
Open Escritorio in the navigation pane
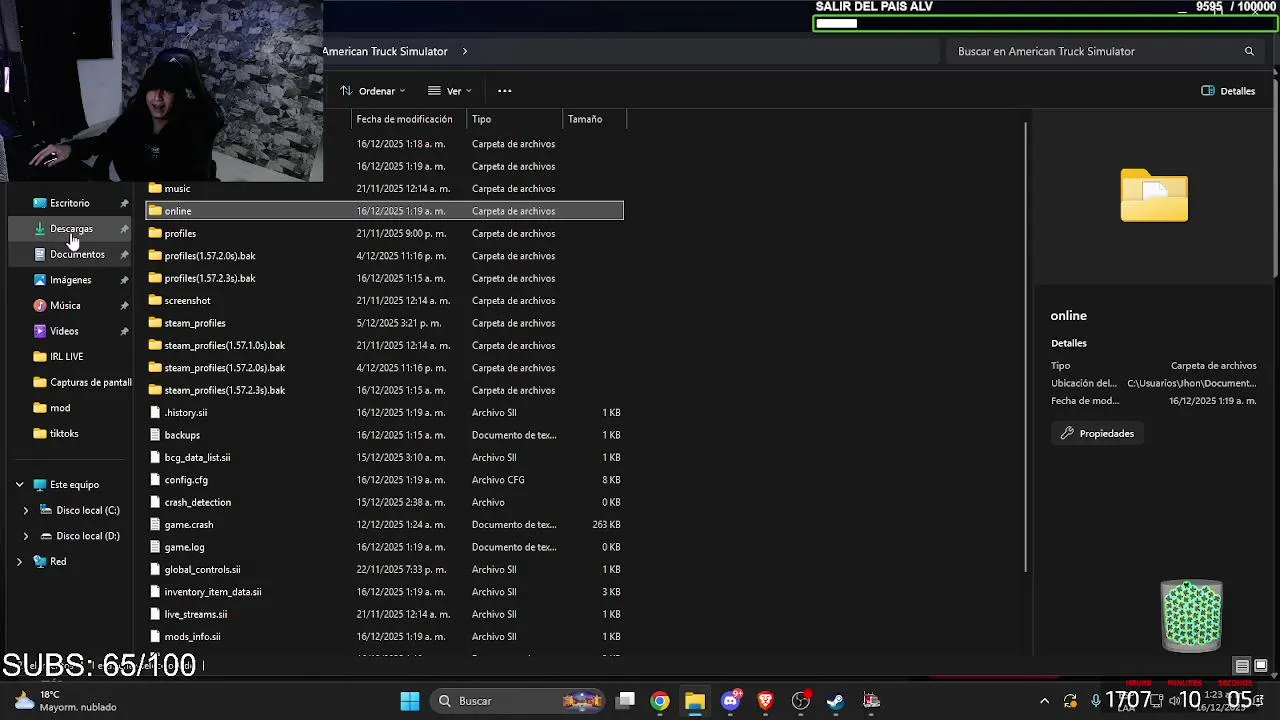(69, 203)
